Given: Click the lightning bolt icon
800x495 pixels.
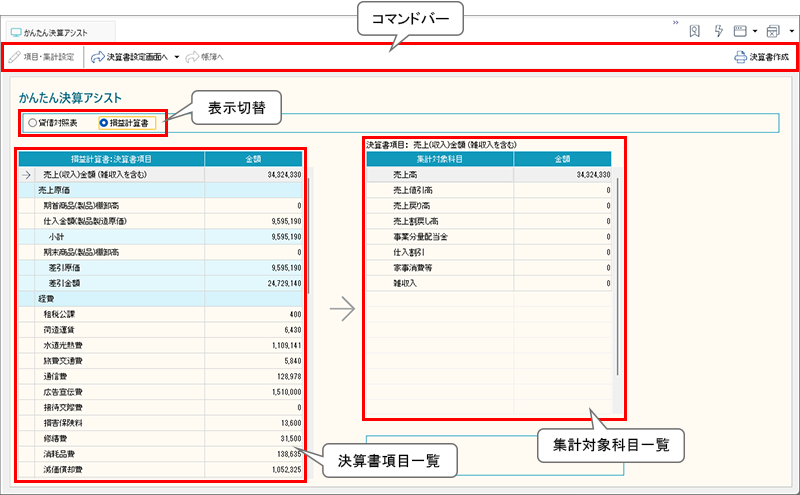Looking at the screenshot, I should (718, 31).
